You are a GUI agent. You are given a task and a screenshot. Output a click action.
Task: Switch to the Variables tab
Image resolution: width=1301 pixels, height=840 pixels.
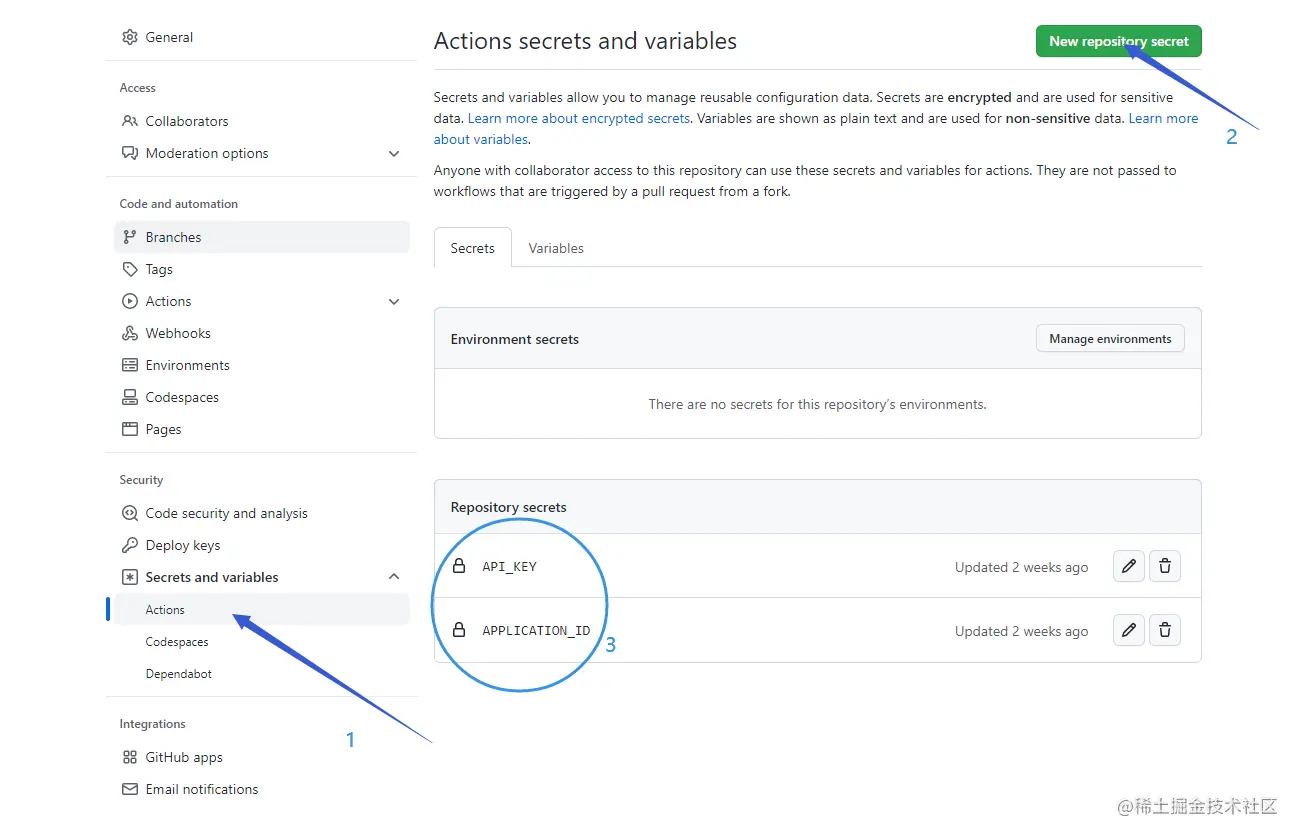(556, 248)
